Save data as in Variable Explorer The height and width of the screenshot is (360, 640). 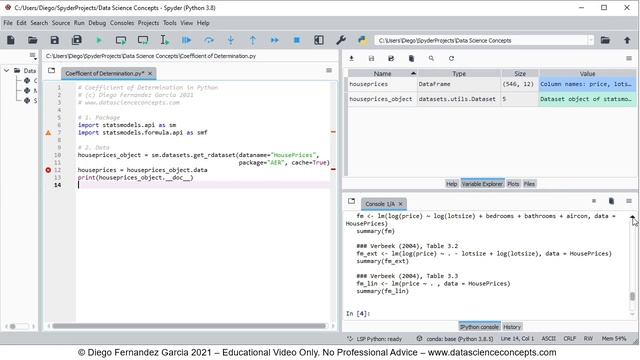(391, 59)
